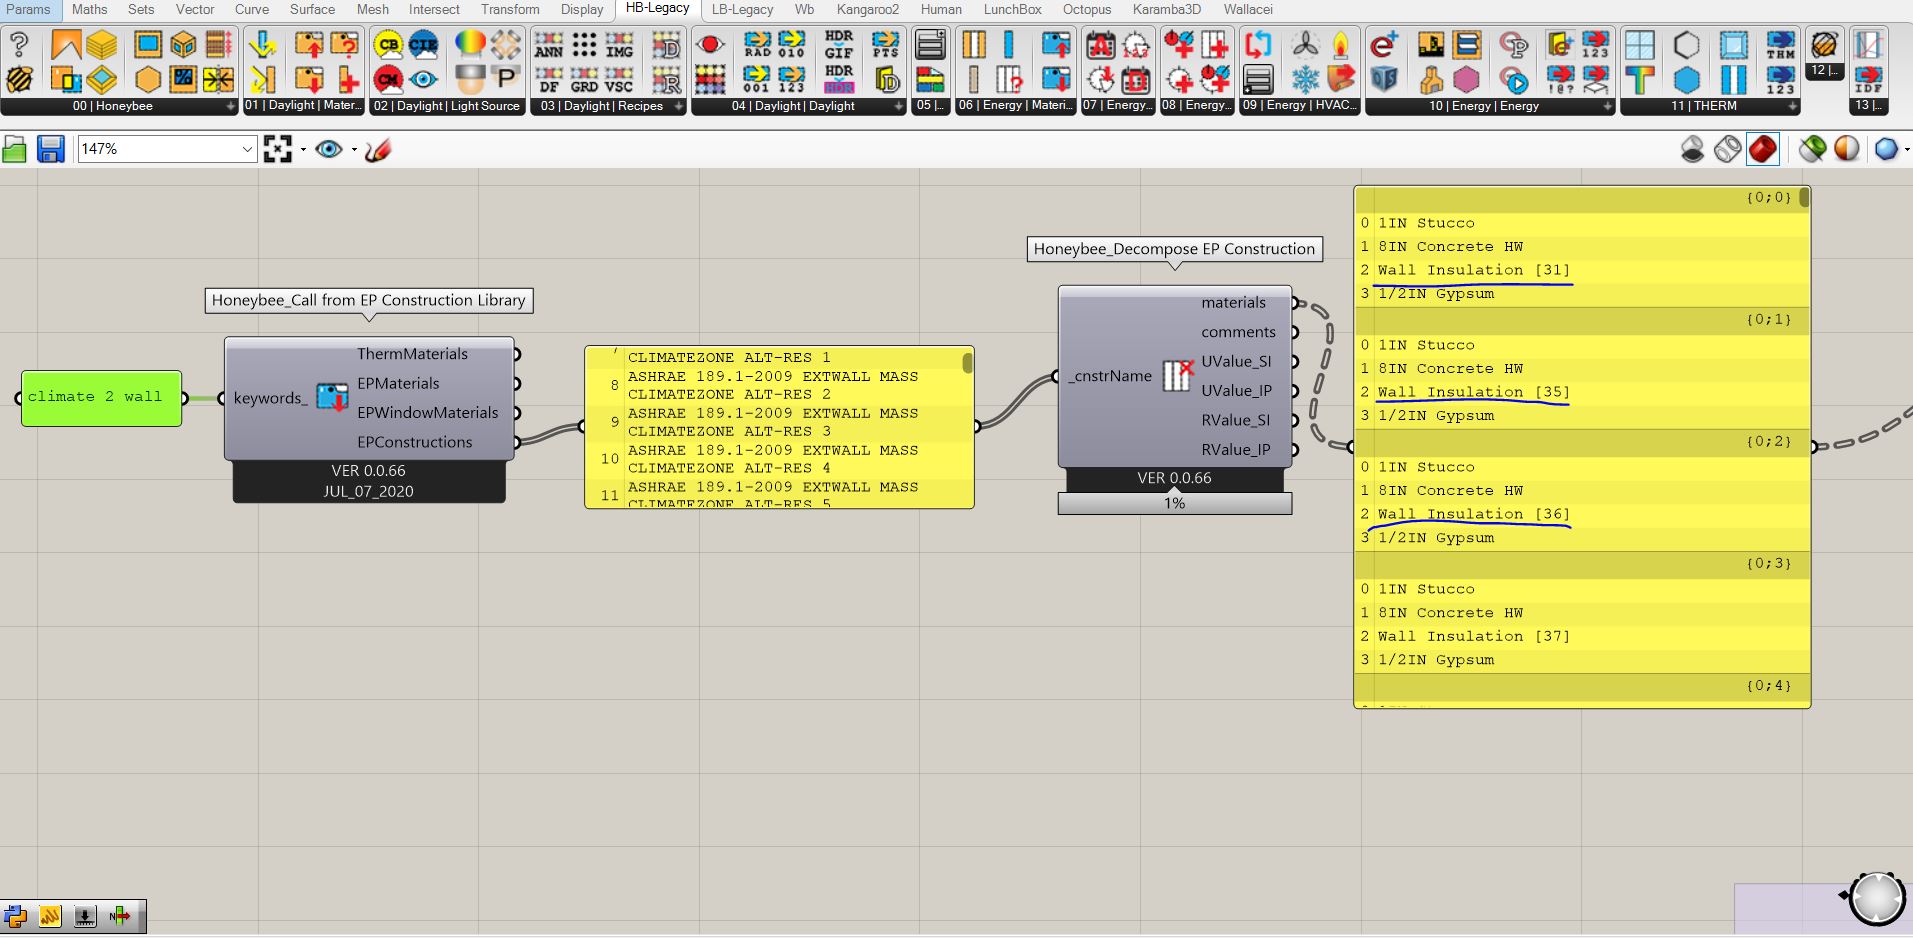1913x938 pixels.
Task: Click the red sketch pencil icon
Action: coord(378,149)
